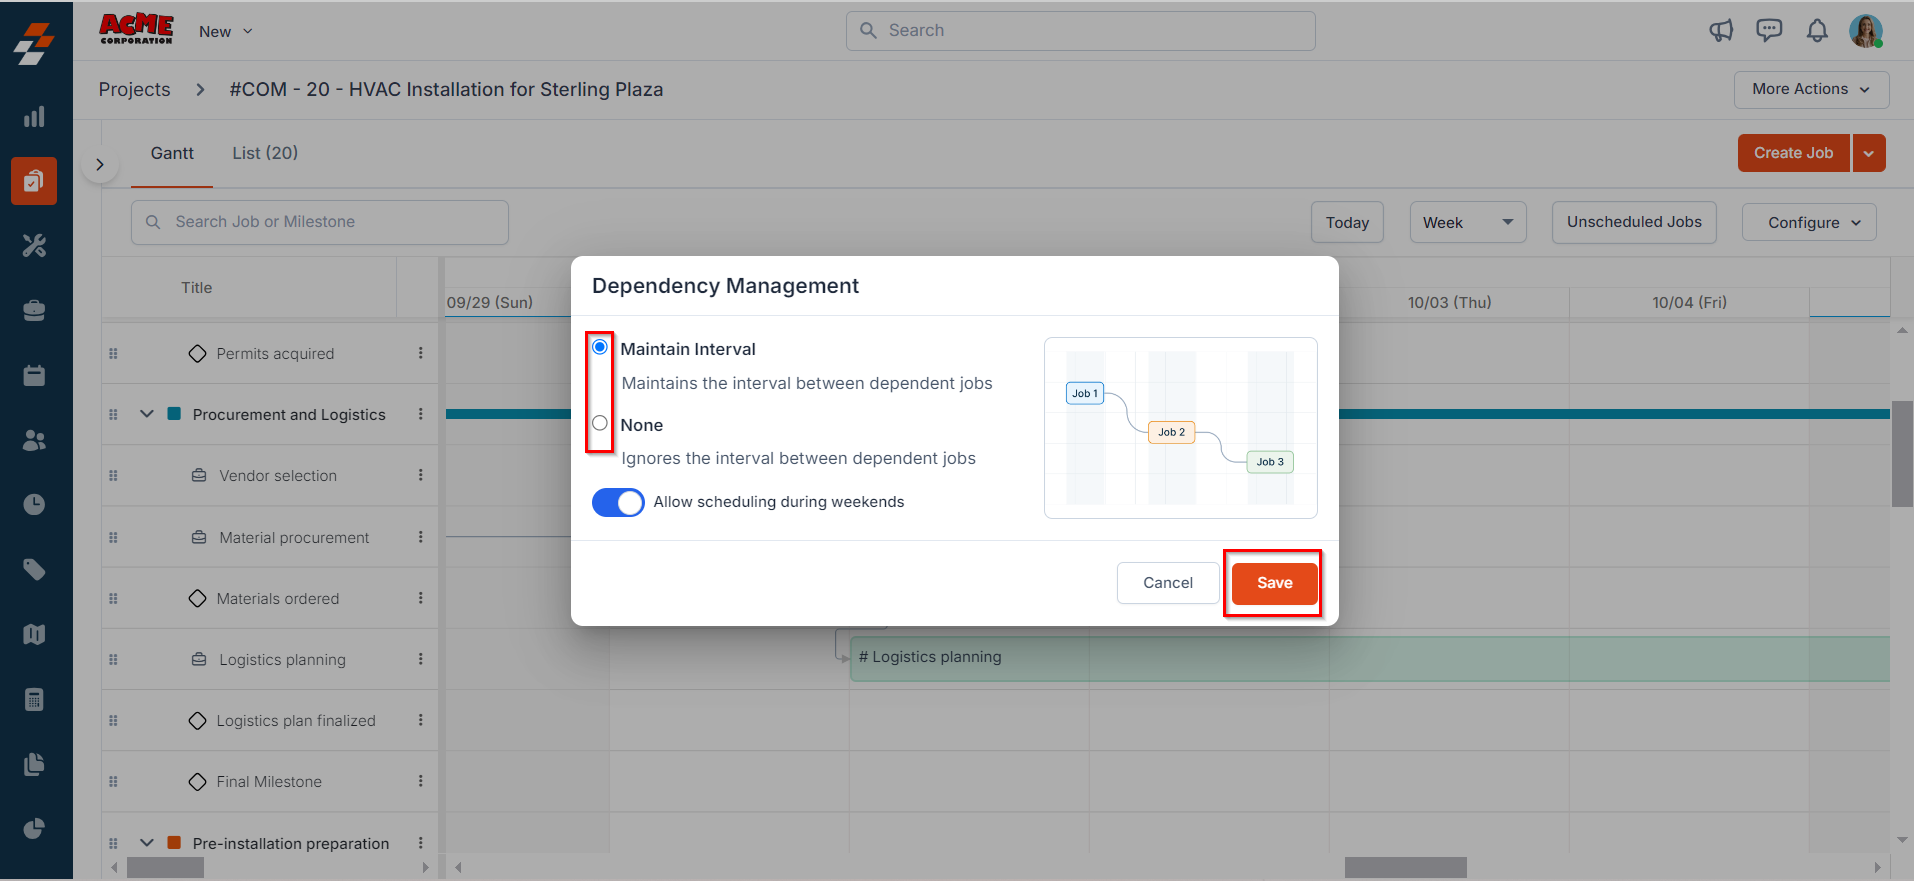Click the app logo at sidebar top
The height and width of the screenshot is (881, 1914).
tap(34, 44)
